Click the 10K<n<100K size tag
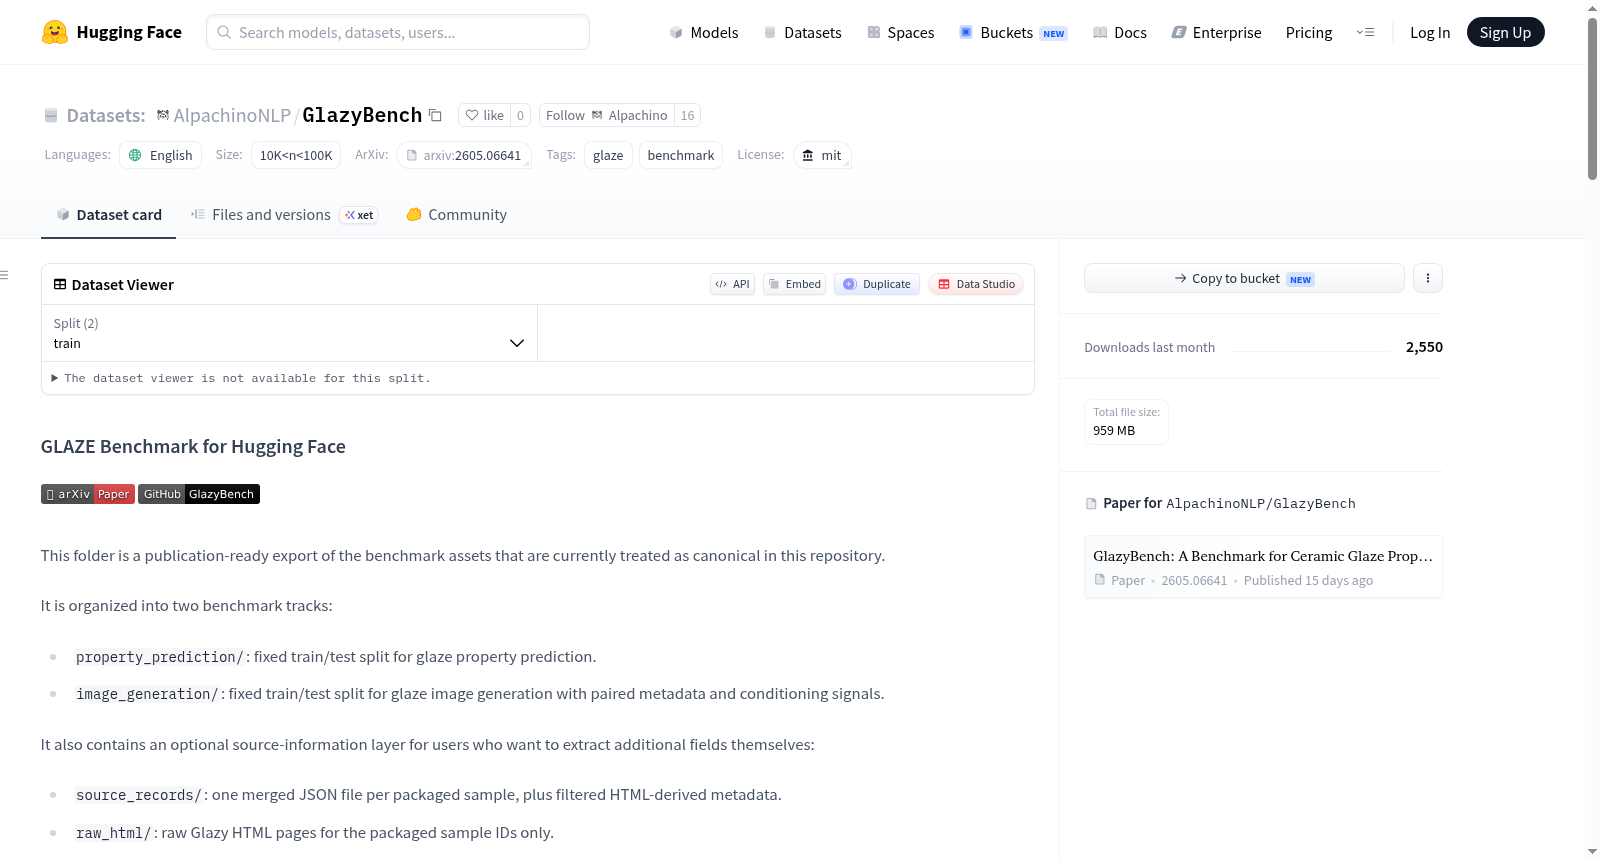Image resolution: width=1600 pixels, height=861 pixels. click(x=296, y=155)
